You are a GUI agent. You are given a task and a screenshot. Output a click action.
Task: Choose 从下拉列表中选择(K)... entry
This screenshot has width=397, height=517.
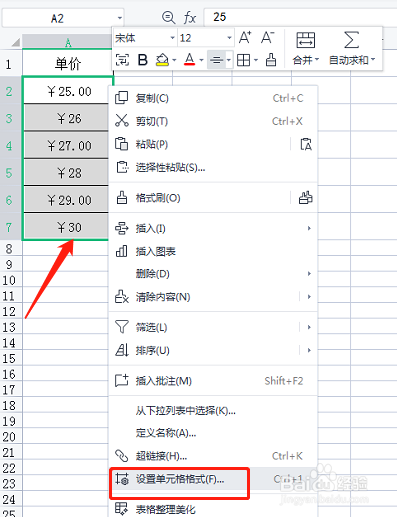213,411
